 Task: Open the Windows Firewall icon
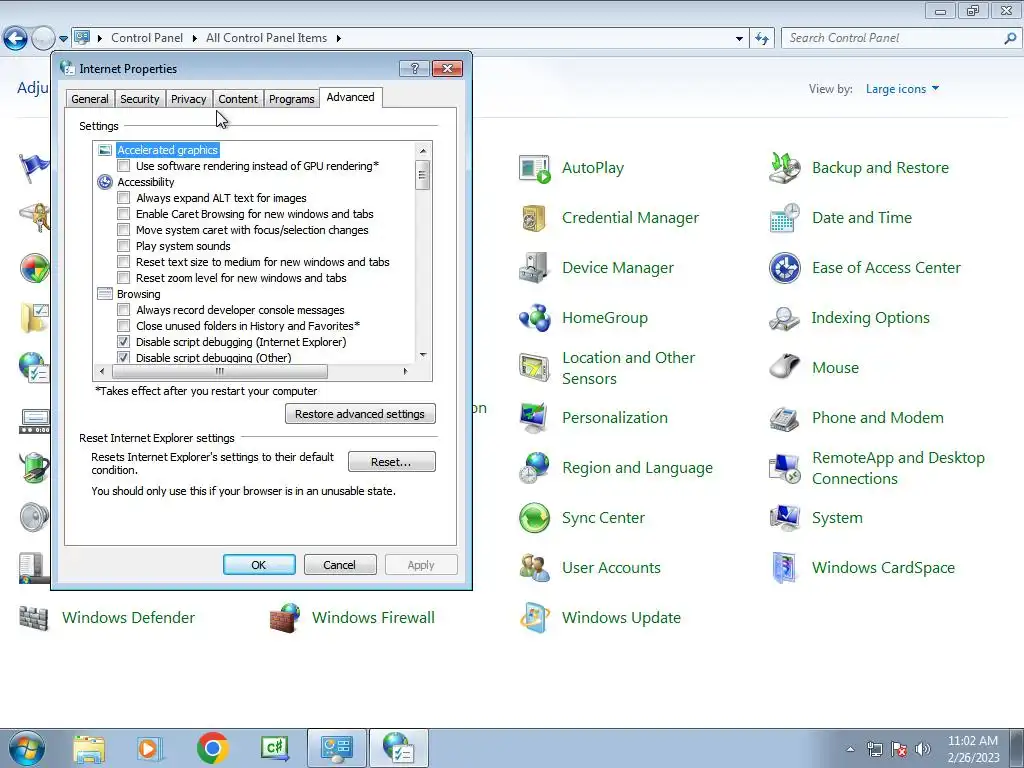[285, 618]
